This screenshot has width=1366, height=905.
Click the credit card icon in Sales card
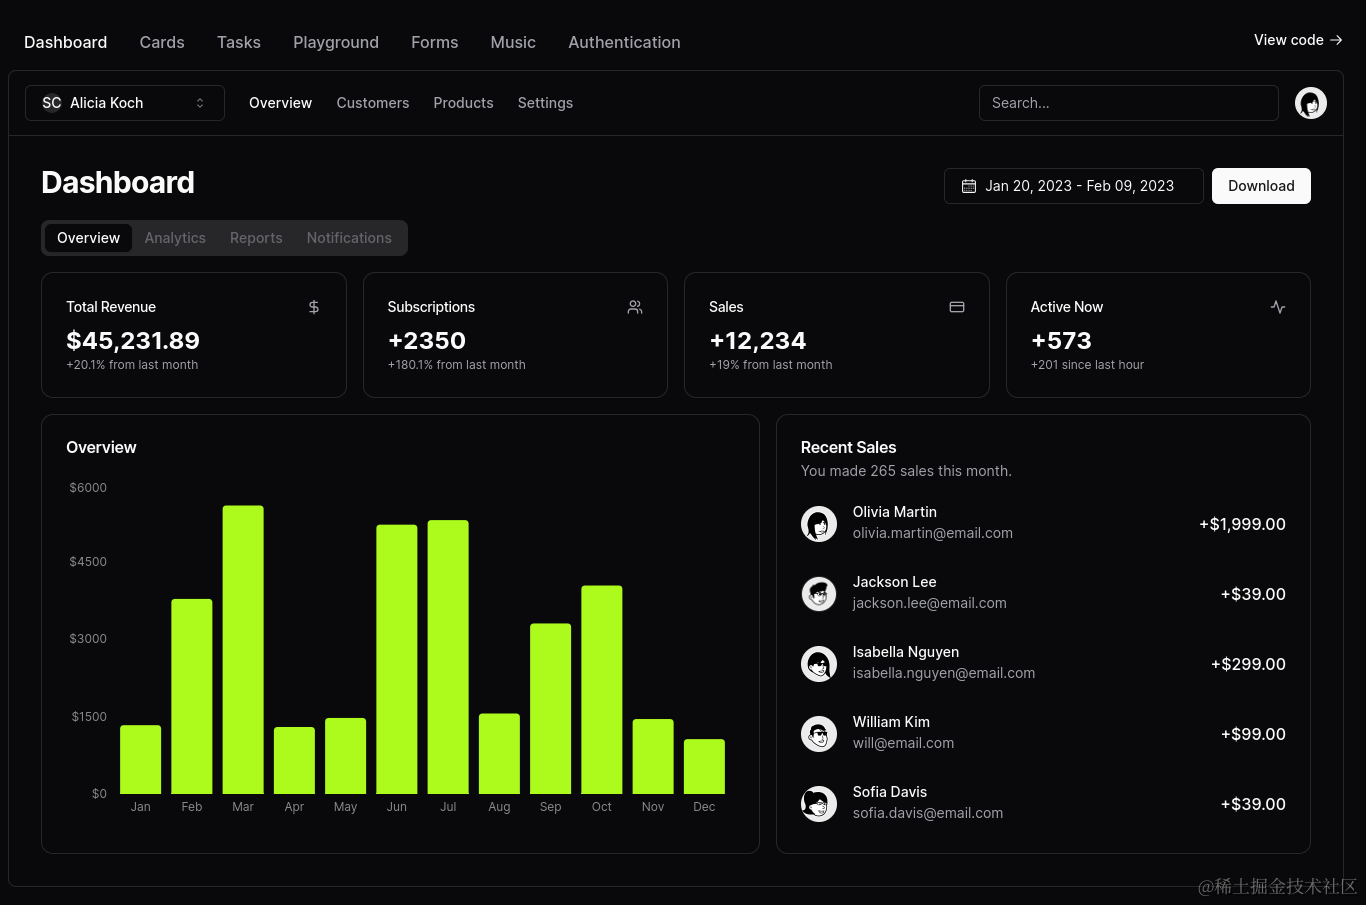coord(957,307)
